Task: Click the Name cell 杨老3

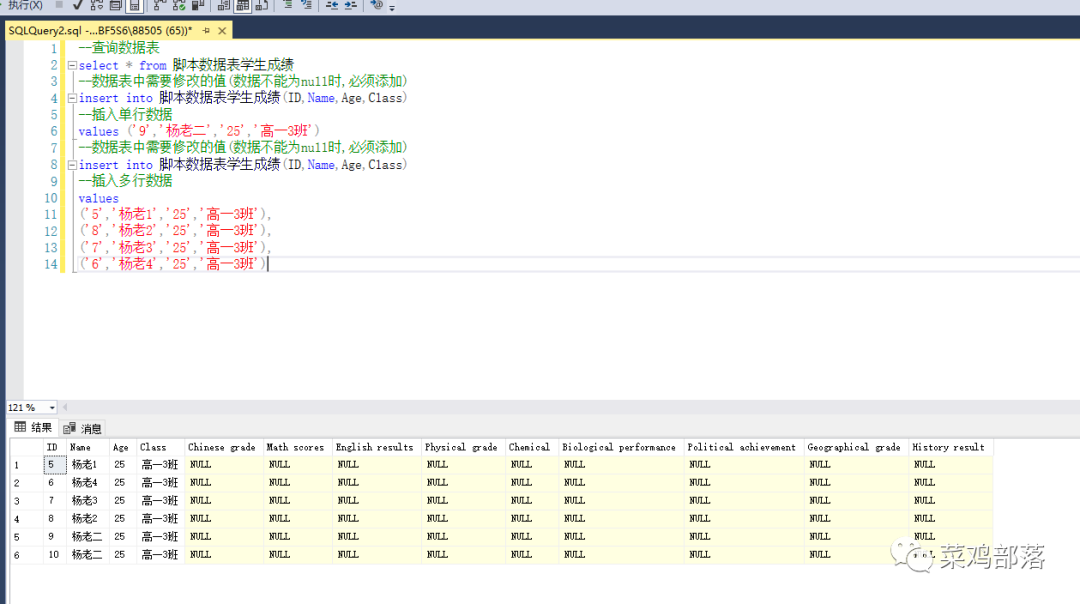Action: [88, 501]
